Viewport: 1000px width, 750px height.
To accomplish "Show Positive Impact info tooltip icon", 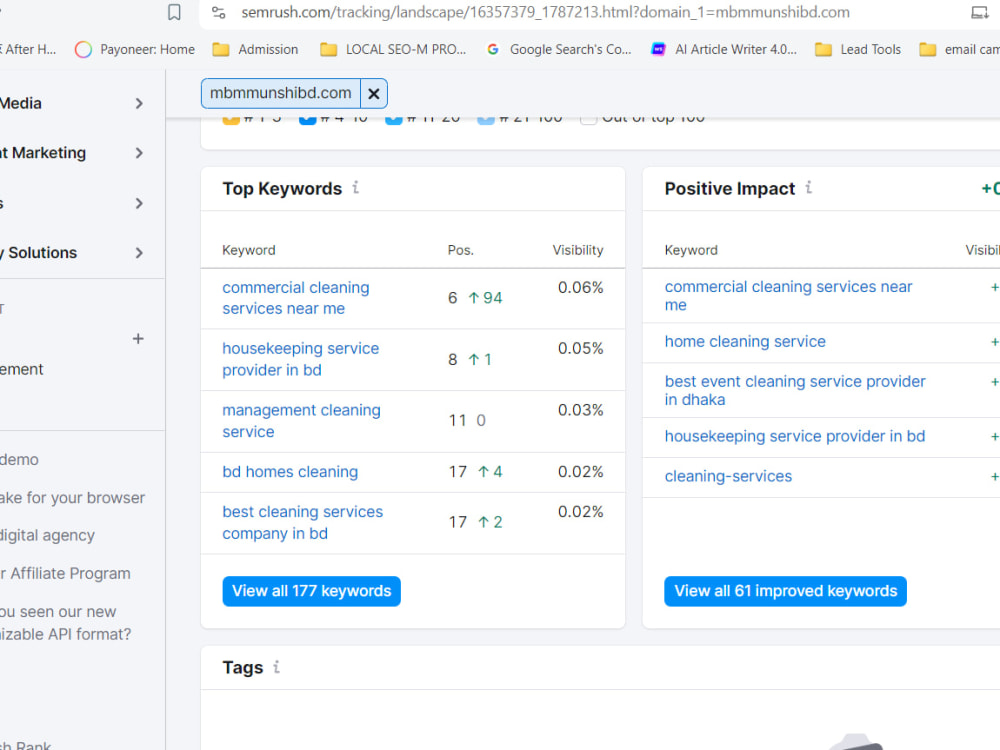I will [x=809, y=188].
